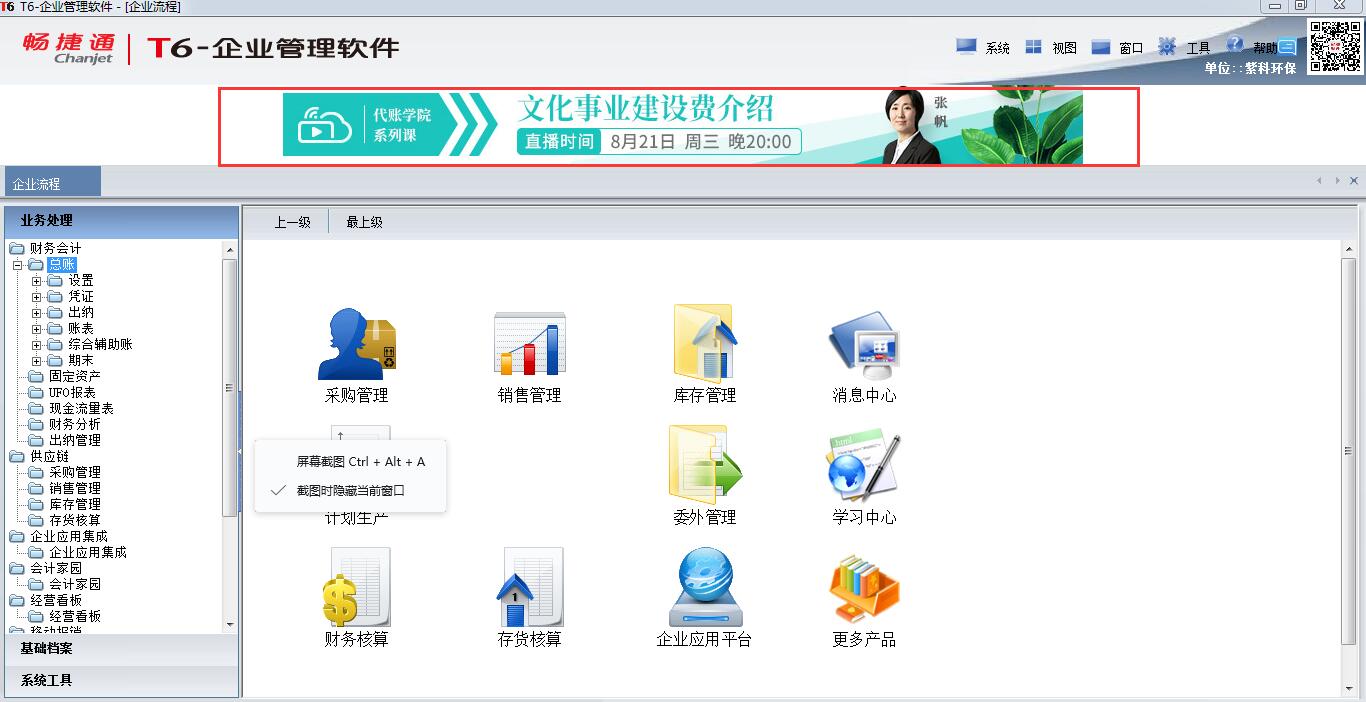Select 采购管理 under 供应链 in tree
The height and width of the screenshot is (702, 1366).
tap(75, 473)
